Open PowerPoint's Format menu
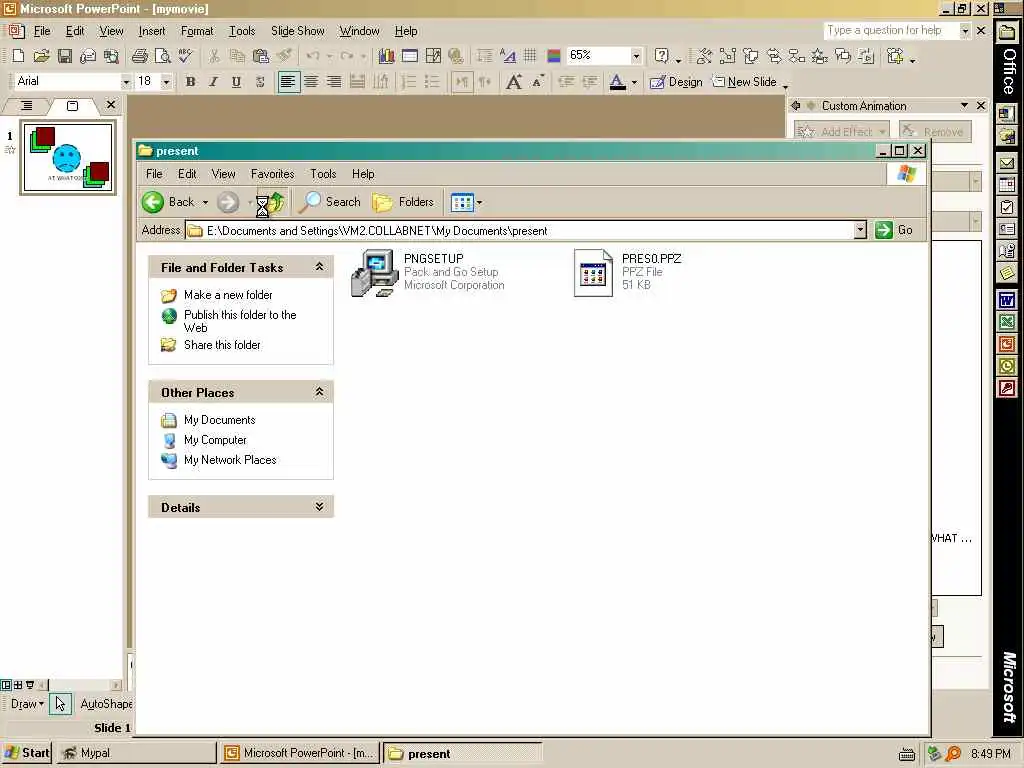 click(x=197, y=31)
